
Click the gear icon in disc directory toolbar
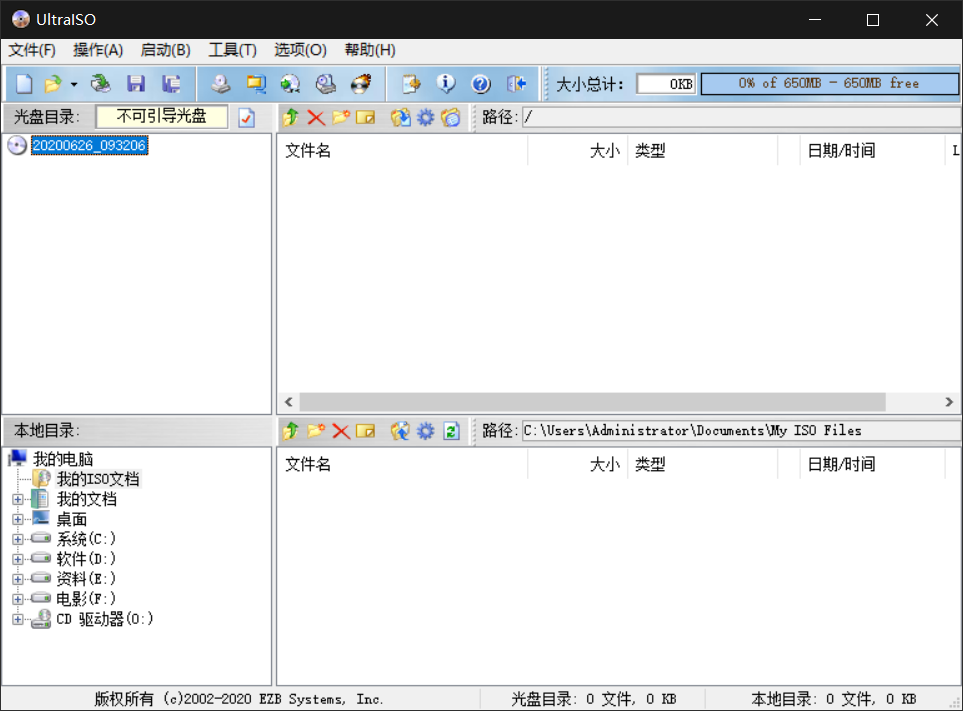426,117
